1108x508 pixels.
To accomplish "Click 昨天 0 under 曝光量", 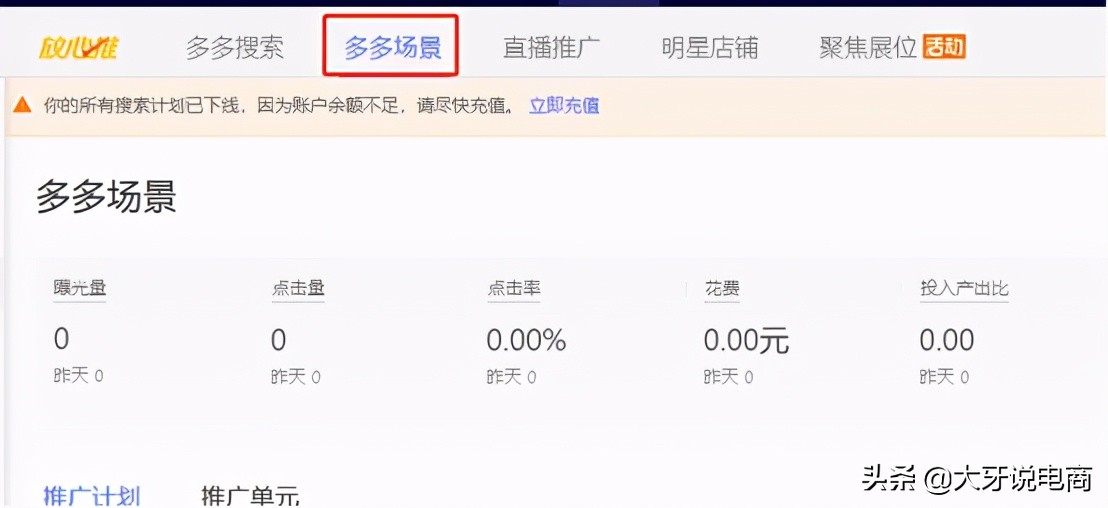I will 78,376.
